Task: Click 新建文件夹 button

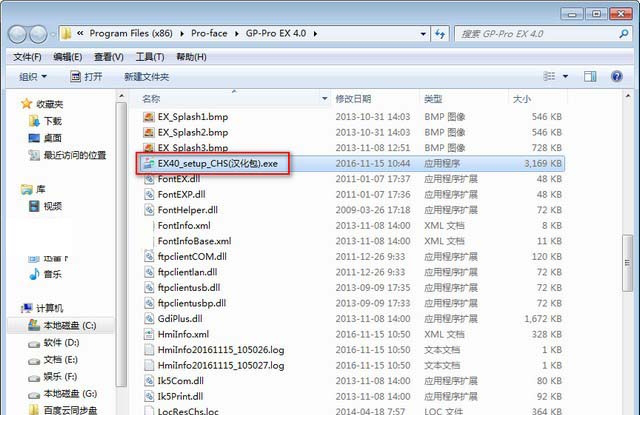Action: pos(147,76)
